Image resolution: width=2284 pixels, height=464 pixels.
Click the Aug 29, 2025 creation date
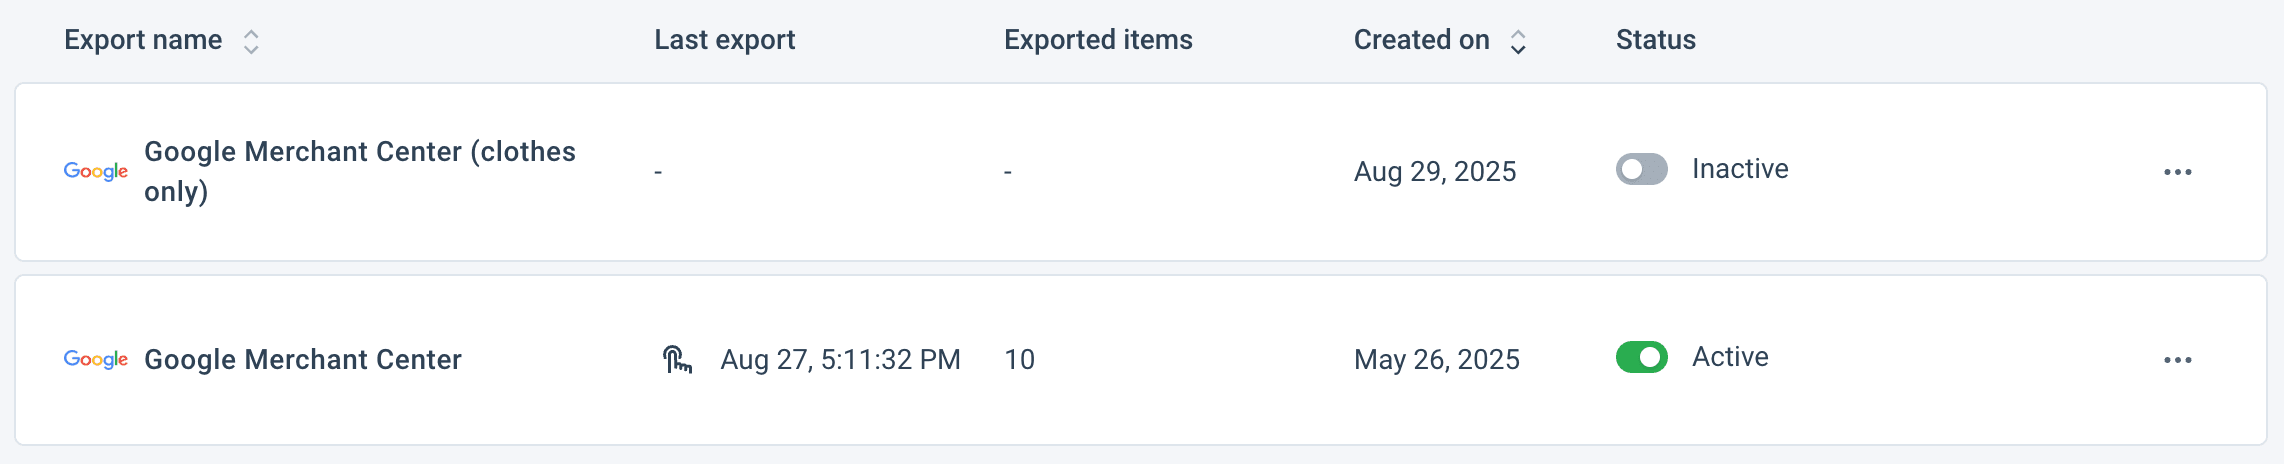(x=1434, y=172)
